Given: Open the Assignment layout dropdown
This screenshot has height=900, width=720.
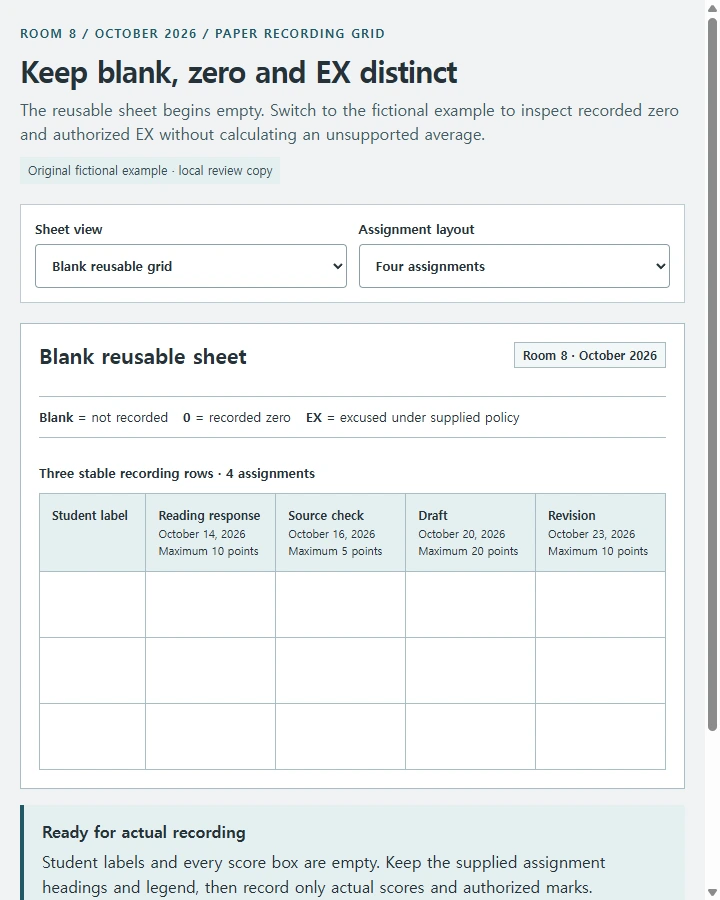Looking at the screenshot, I should point(514,266).
